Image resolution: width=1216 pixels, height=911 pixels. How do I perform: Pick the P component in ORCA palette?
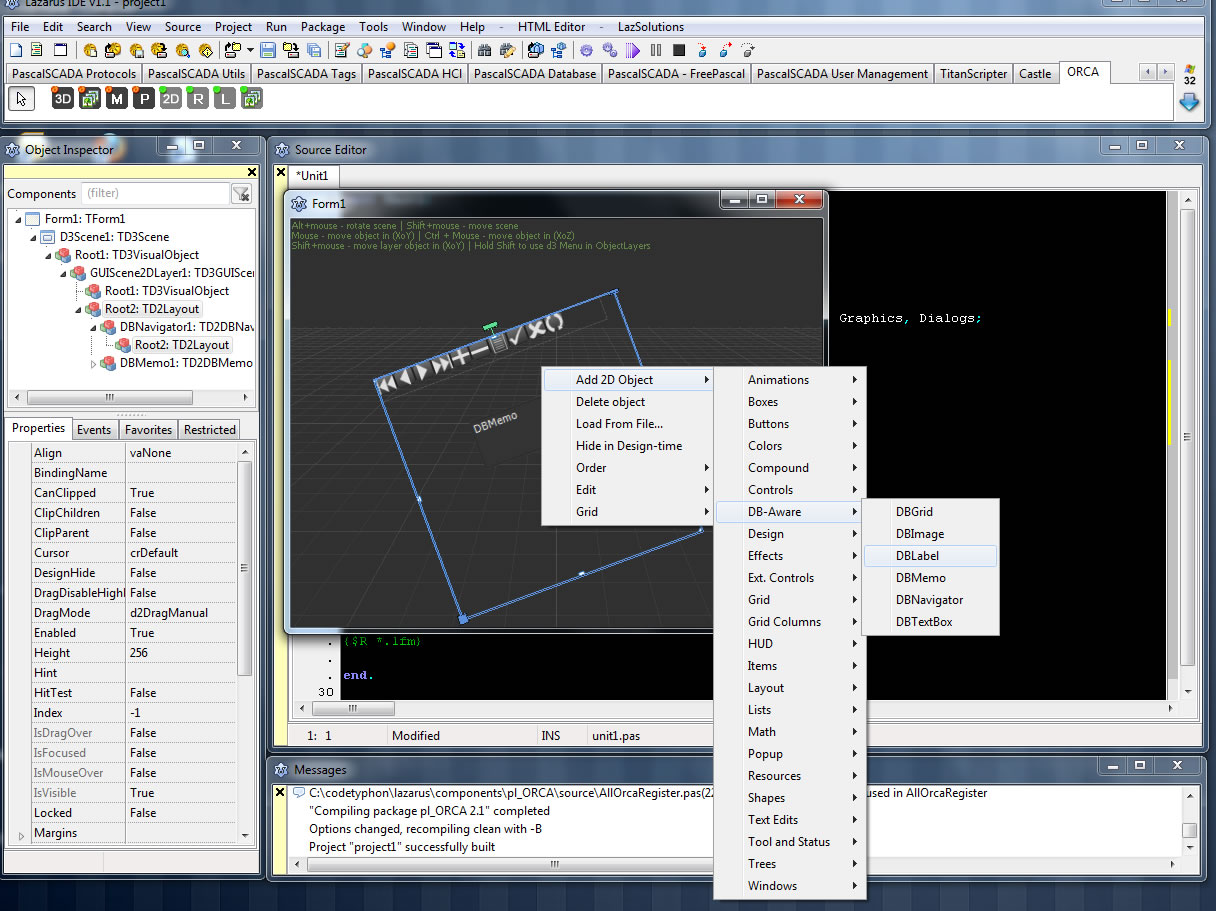tap(144, 98)
